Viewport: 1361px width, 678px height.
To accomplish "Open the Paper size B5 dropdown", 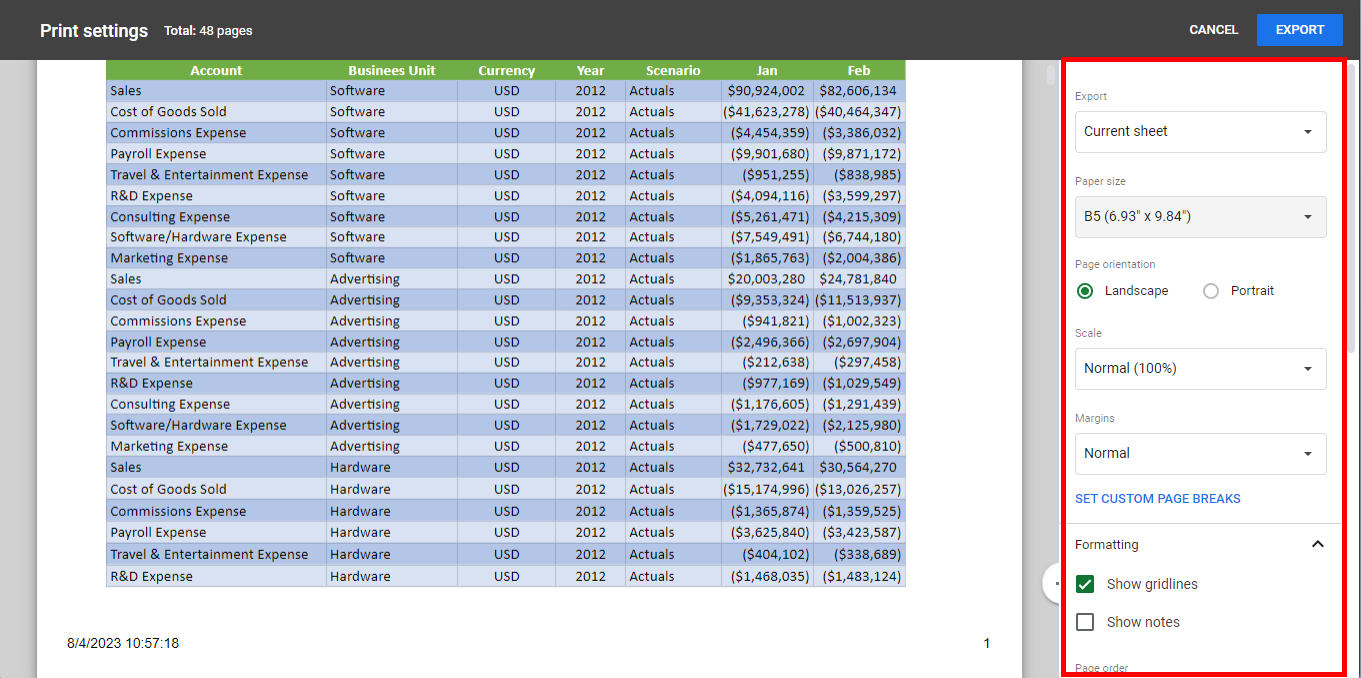I will (1200, 216).
